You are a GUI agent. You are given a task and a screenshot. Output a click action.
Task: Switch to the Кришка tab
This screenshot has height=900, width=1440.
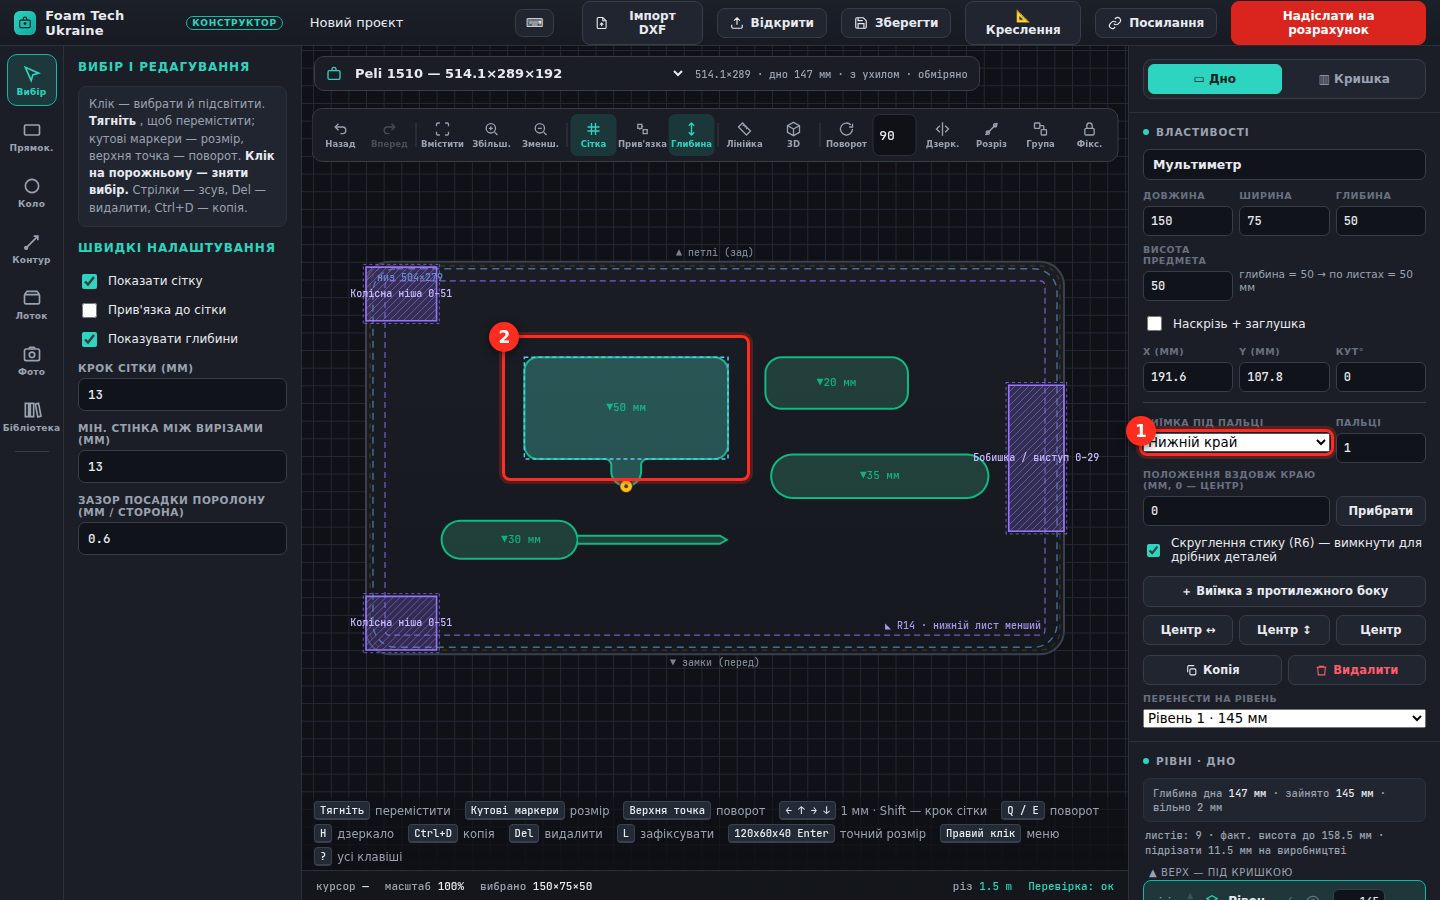1354,79
